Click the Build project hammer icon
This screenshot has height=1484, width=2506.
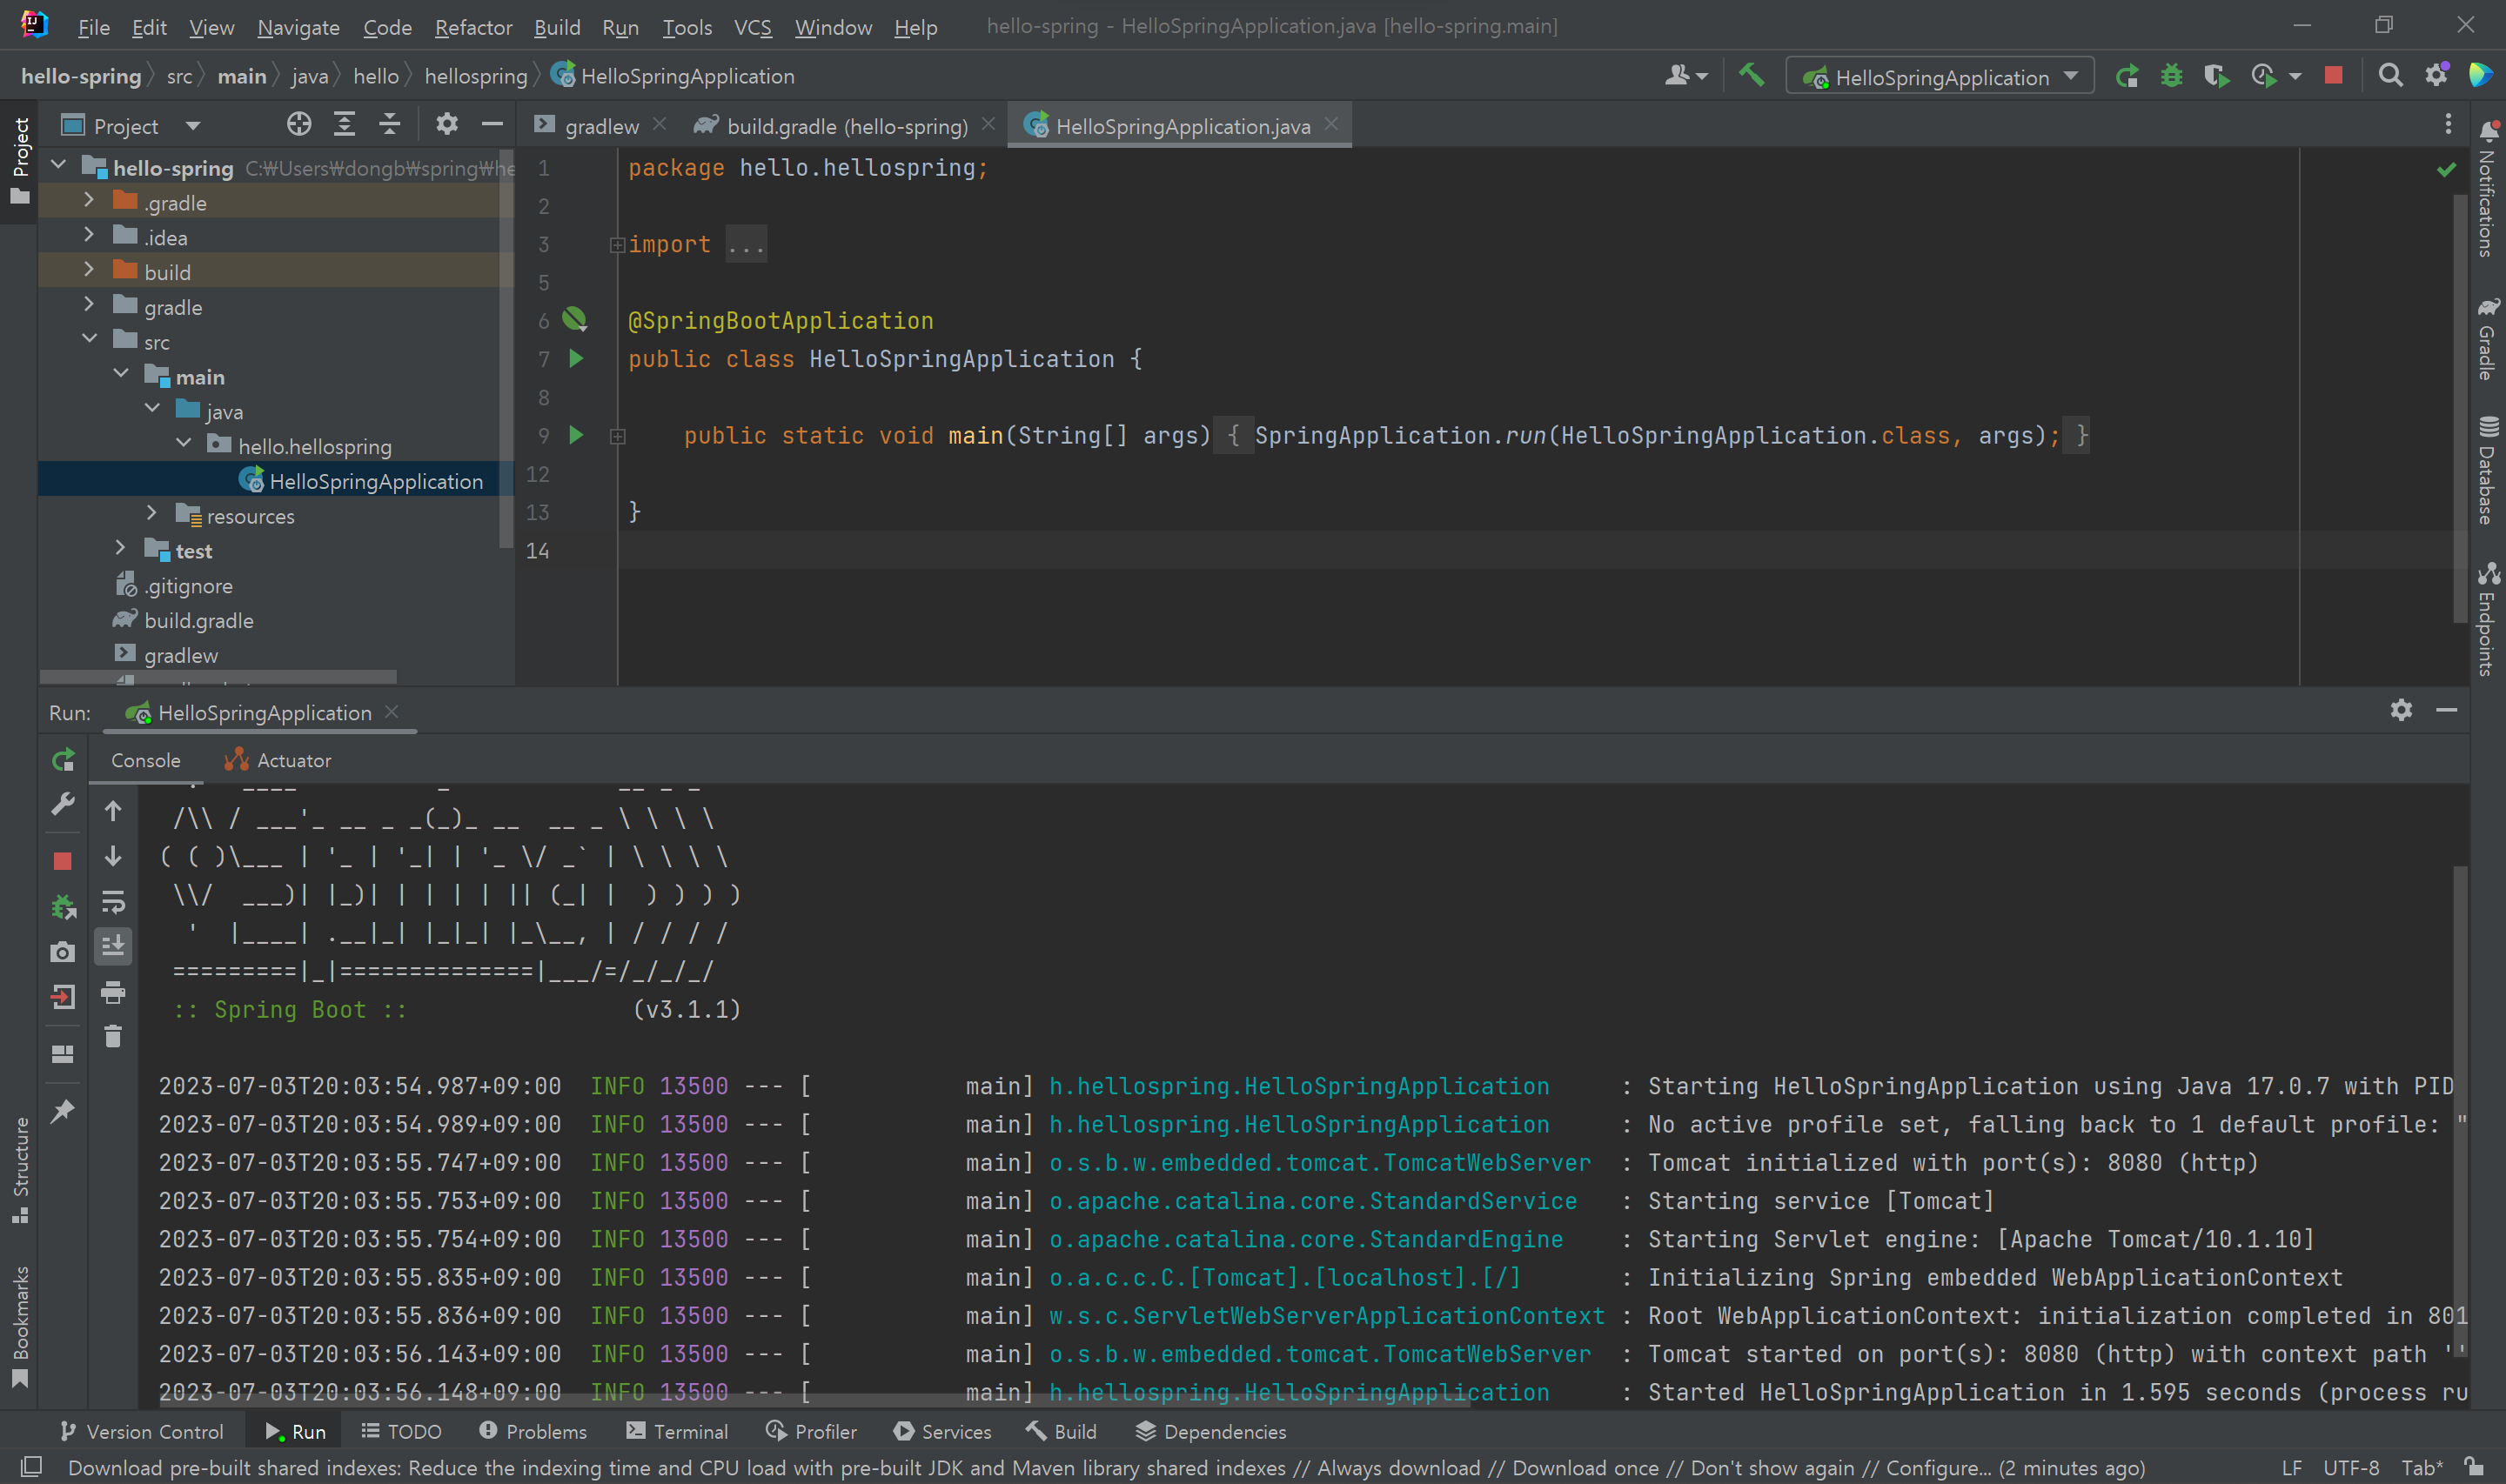[x=1751, y=76]
